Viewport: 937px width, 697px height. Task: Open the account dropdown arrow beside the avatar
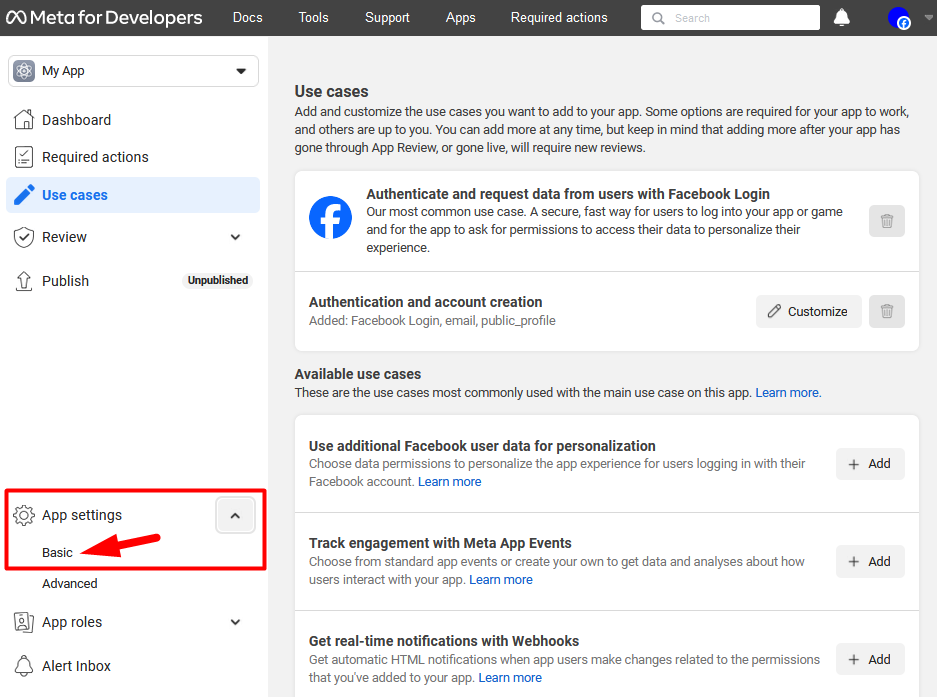pos(928,18)
